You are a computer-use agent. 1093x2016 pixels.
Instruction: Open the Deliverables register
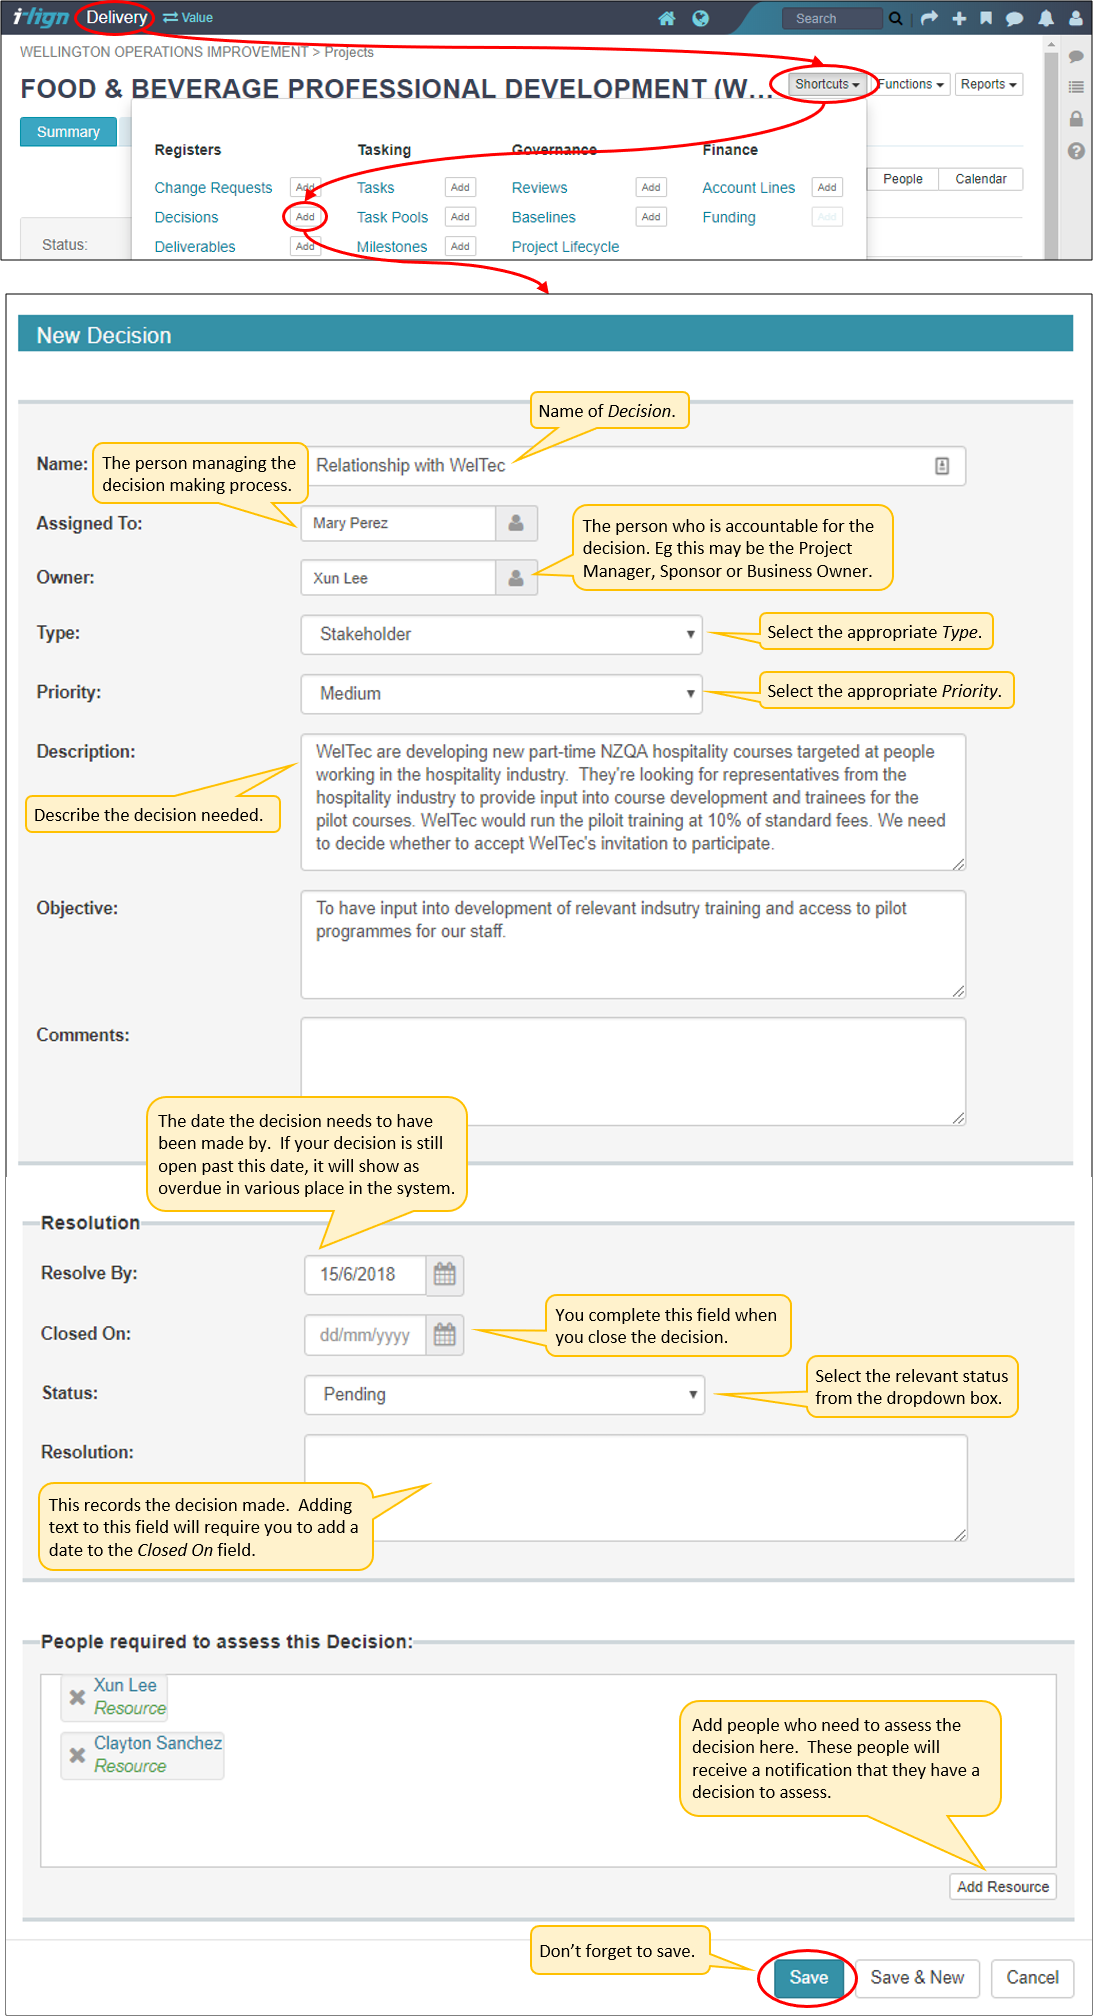tap(195, 247)
